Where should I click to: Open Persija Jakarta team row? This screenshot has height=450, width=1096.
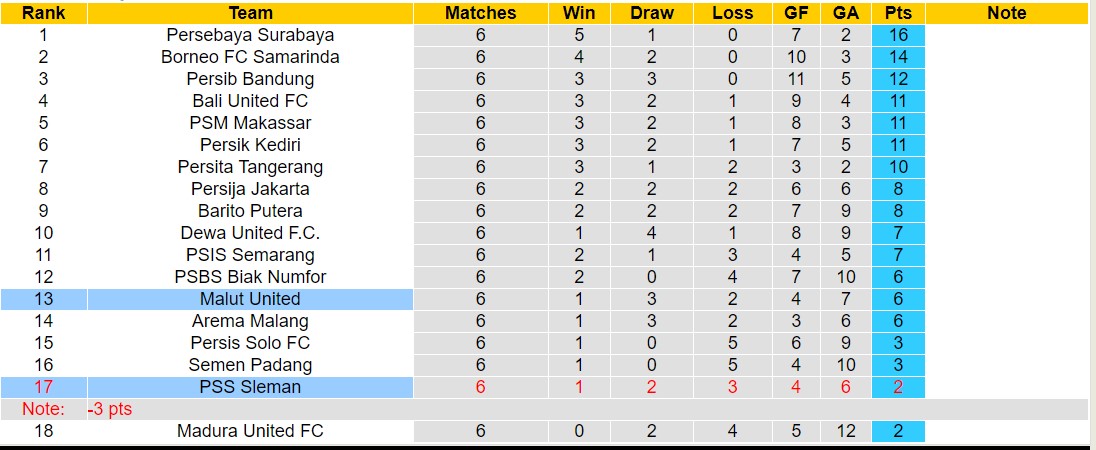tap(250, 189)
